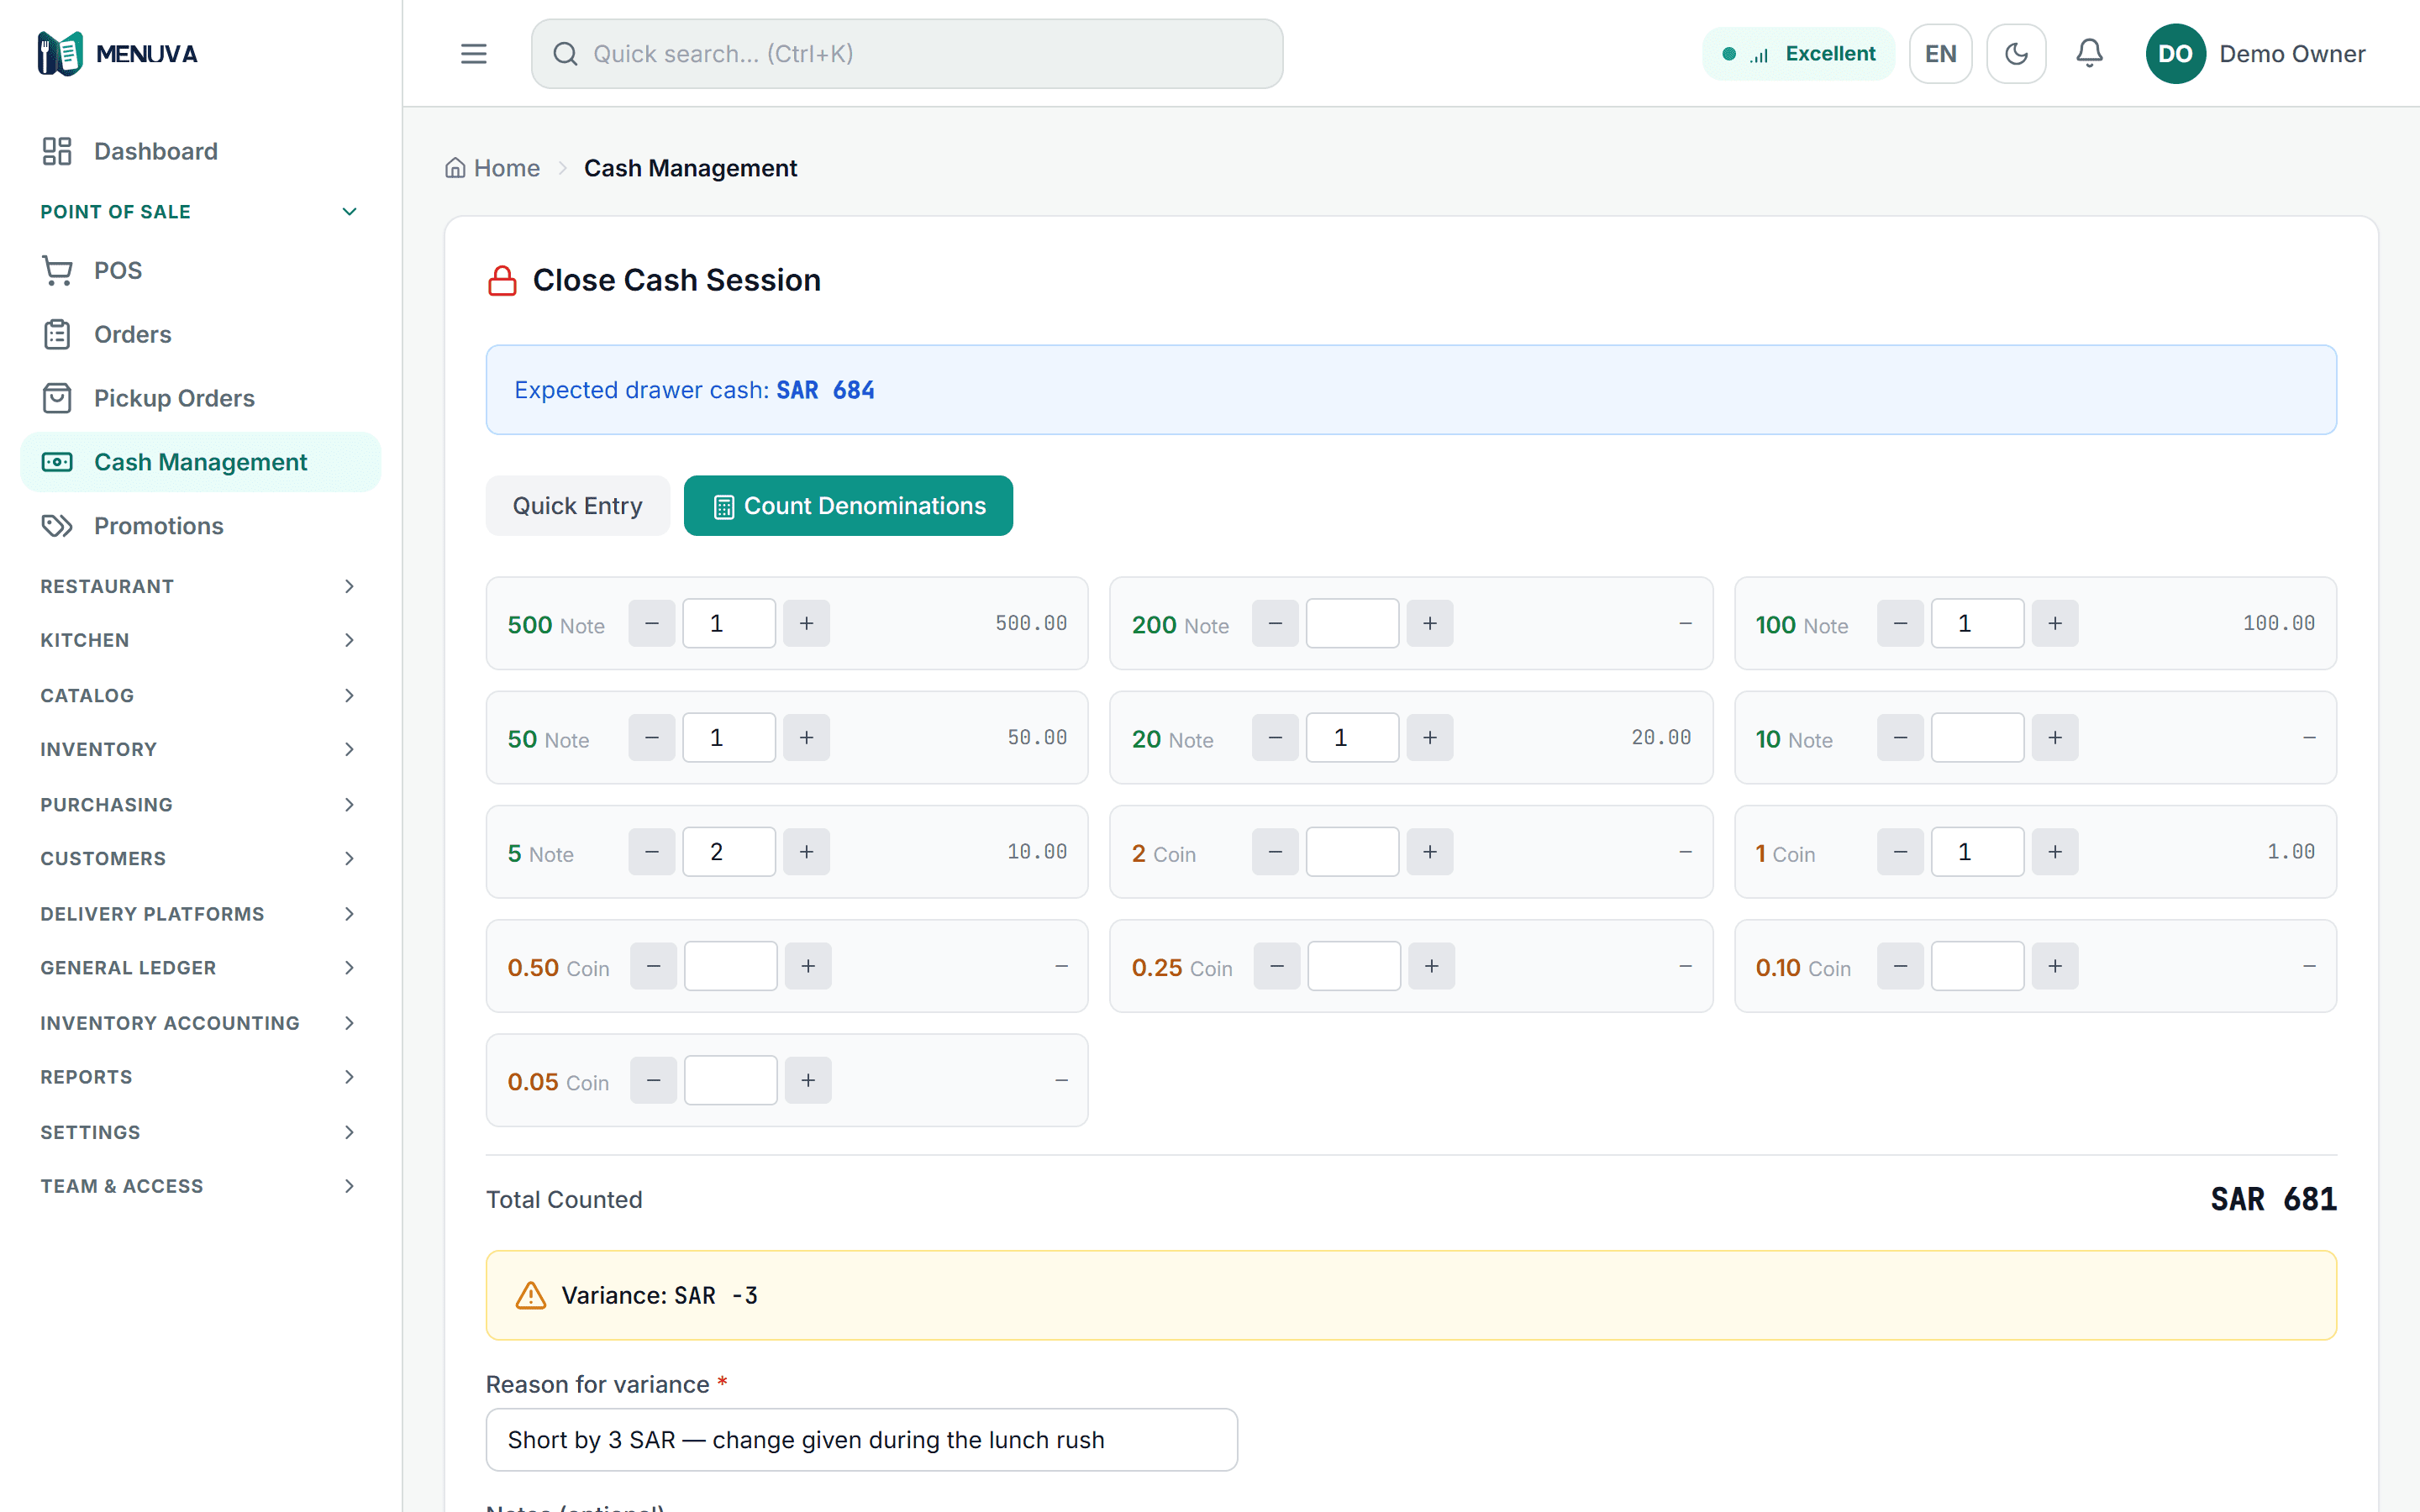Switch to the Quick Entry tab
The height and width of the screenshot is (1512, 2420).
tap(577, 506)
